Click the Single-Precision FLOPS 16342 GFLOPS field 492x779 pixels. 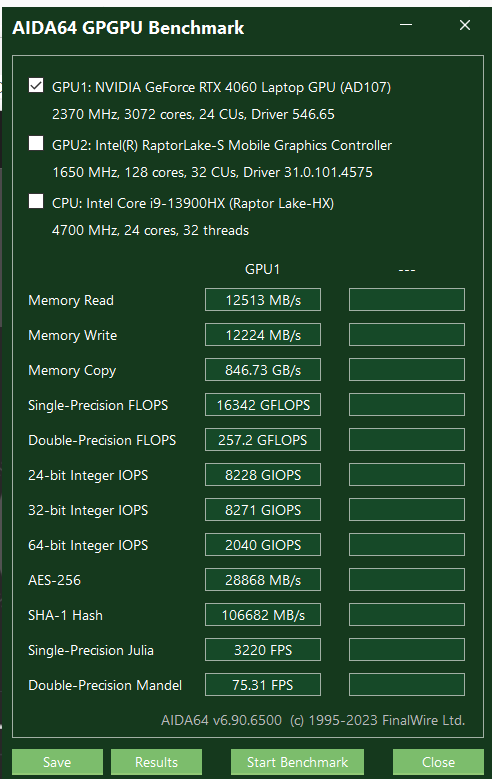tap(263, 405)
